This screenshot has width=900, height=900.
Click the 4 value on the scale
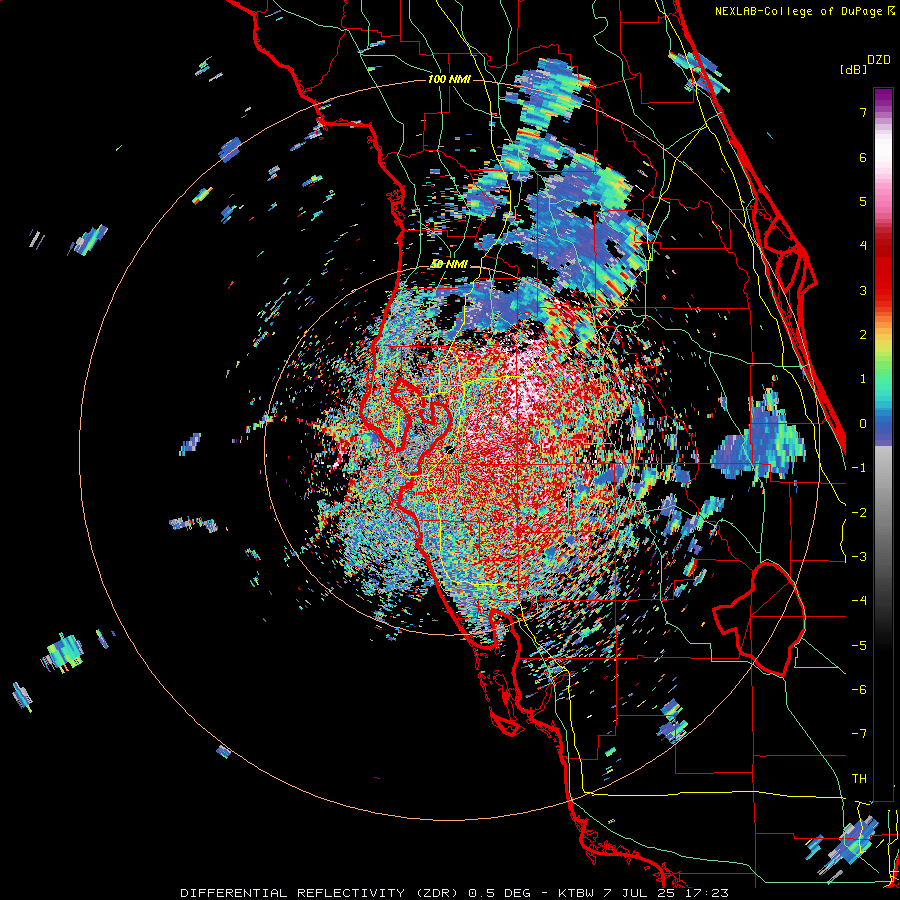pyautogui.click(x=863, y=246)
